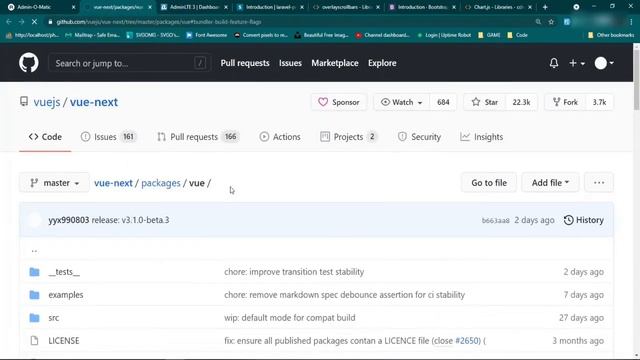The width and height of the screenshot is (640, 360).
Task: Star the repository
Action: [x=485, y=102]
